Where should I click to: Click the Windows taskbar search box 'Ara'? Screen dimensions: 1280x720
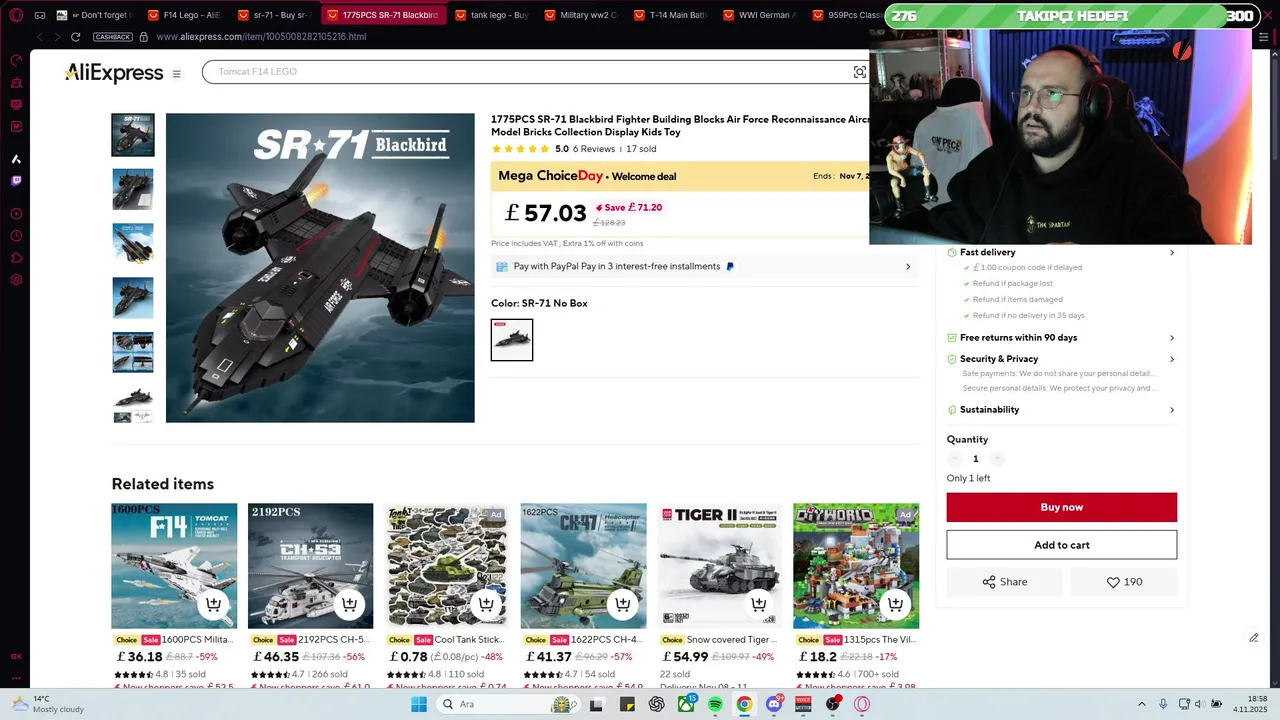(508, 705)
